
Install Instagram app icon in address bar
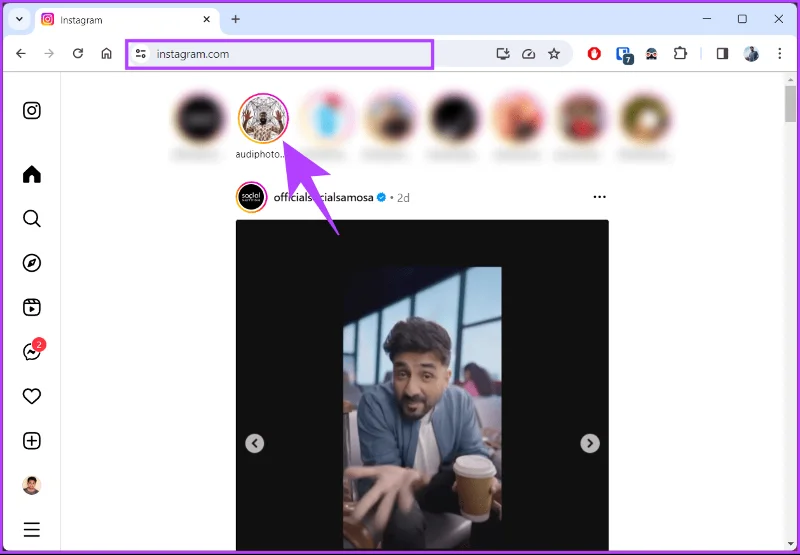click(503, 54)
